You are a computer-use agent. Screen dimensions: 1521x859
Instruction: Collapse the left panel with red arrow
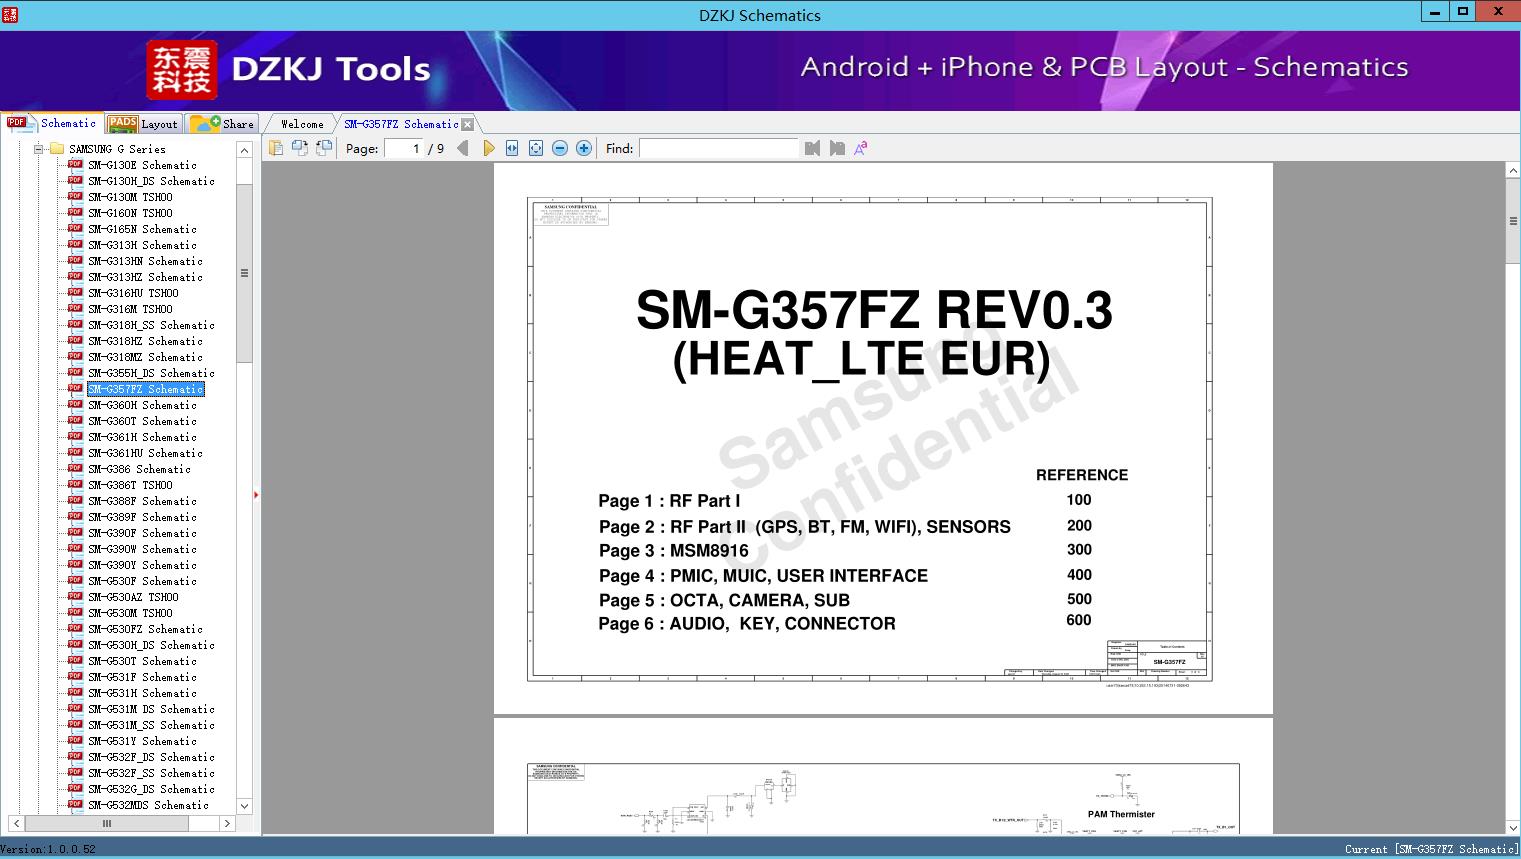pyautogui.click(x=256, y=495)
